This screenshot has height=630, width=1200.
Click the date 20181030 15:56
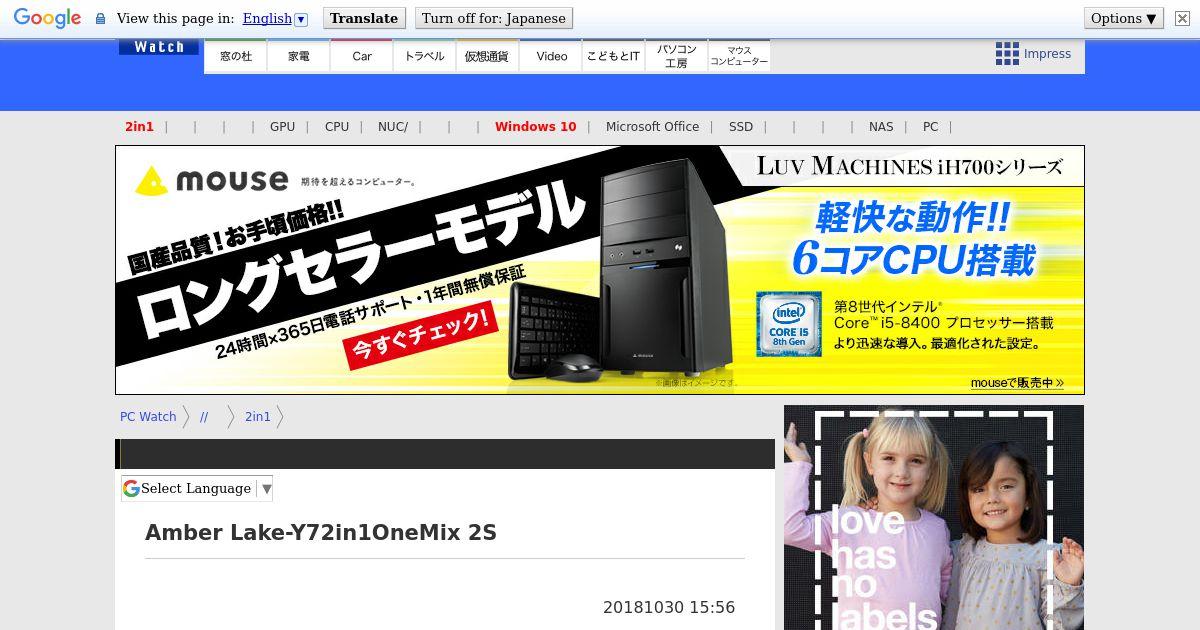[x=669, y=607]
